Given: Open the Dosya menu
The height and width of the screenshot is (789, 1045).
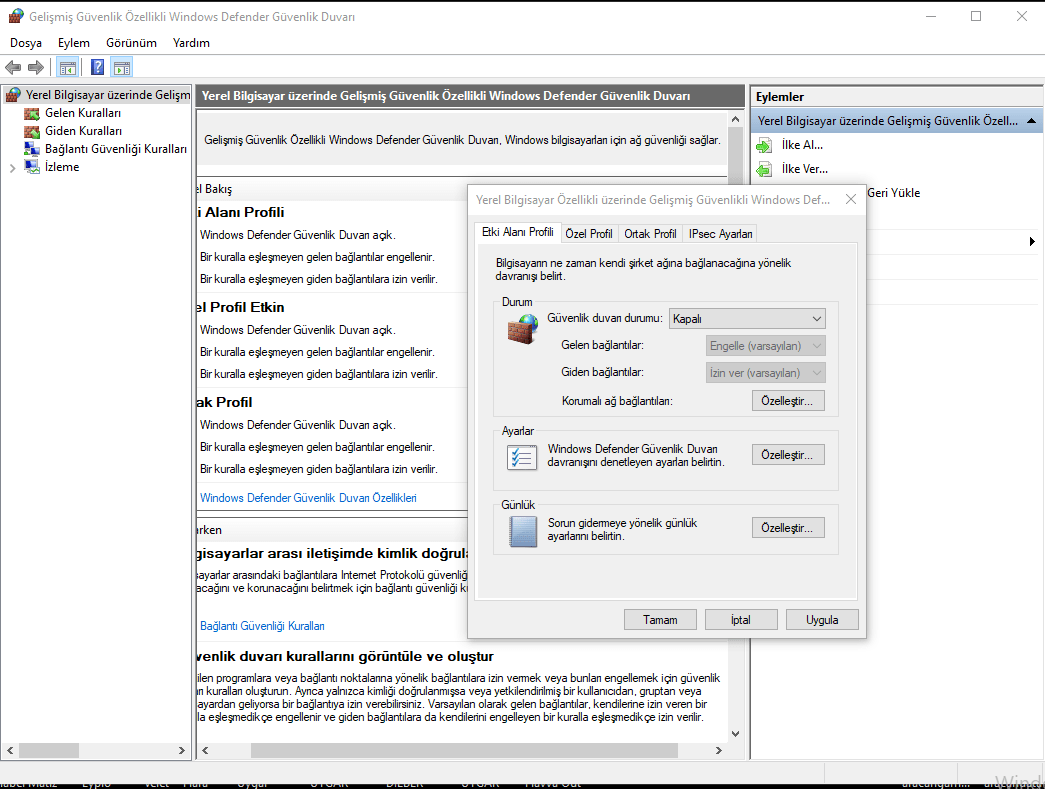Looking at the screenshot, I should click(x=26, y=43).
